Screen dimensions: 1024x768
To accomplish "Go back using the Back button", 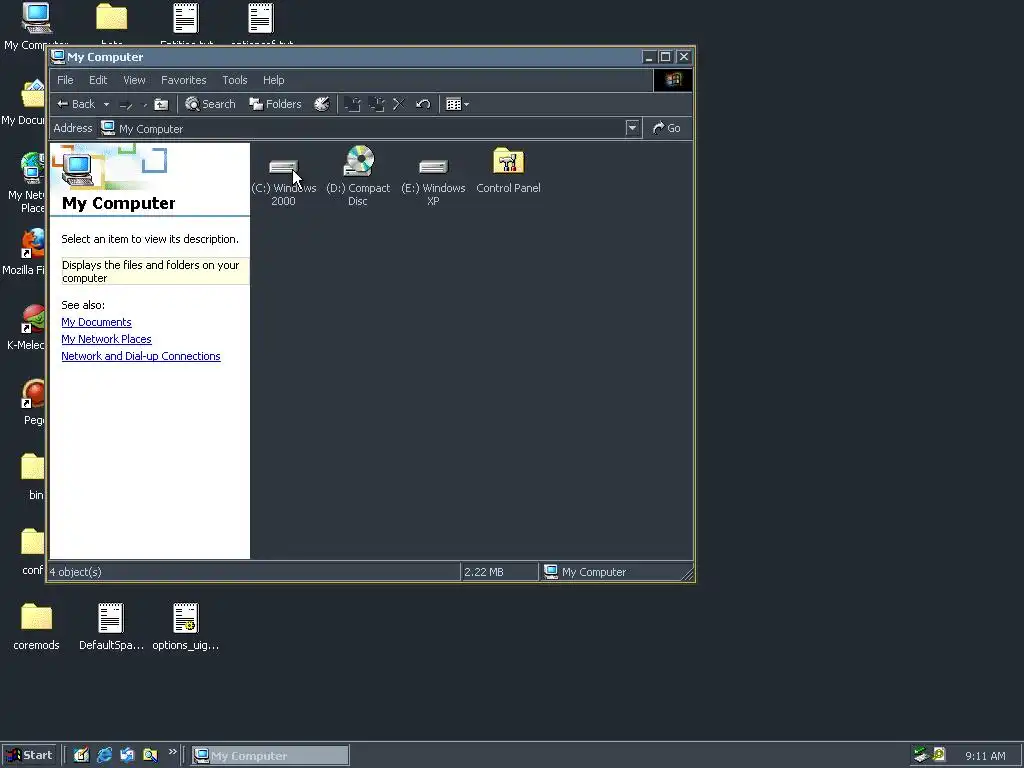I will 76,104.
